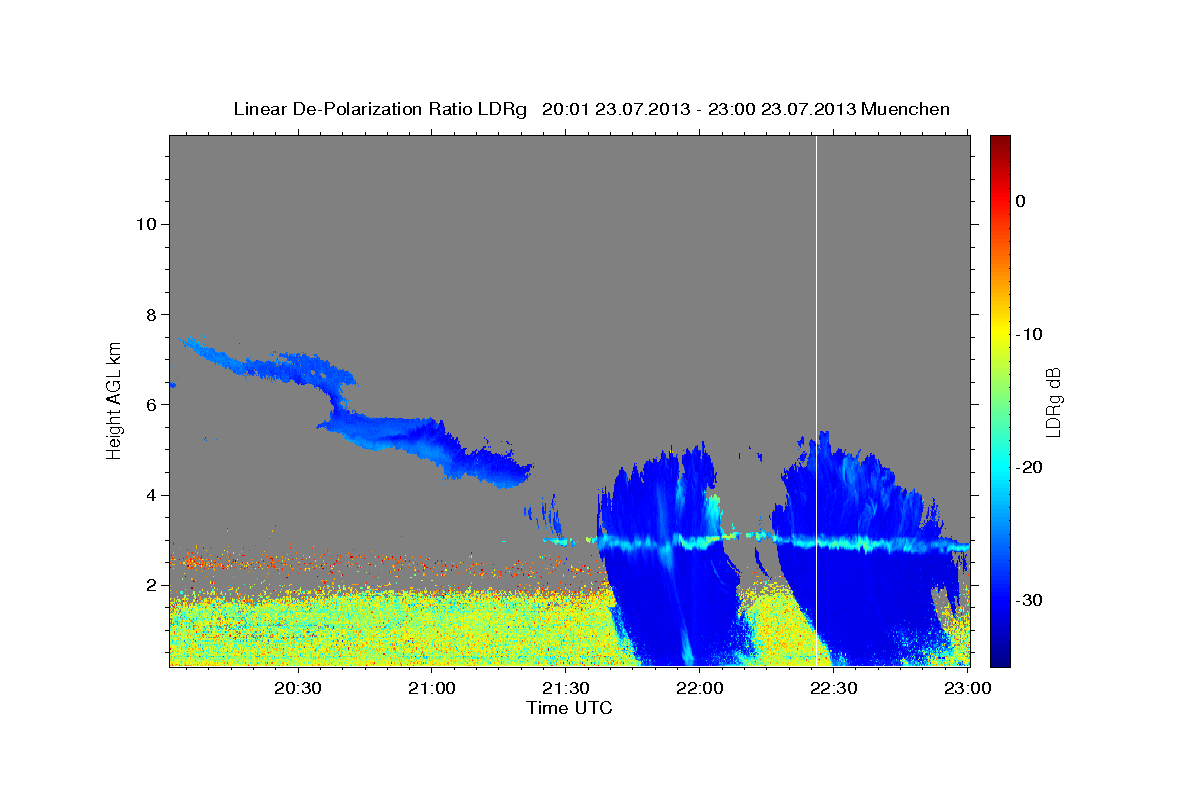Select the "21:30" time axis label

coord(565,688)
